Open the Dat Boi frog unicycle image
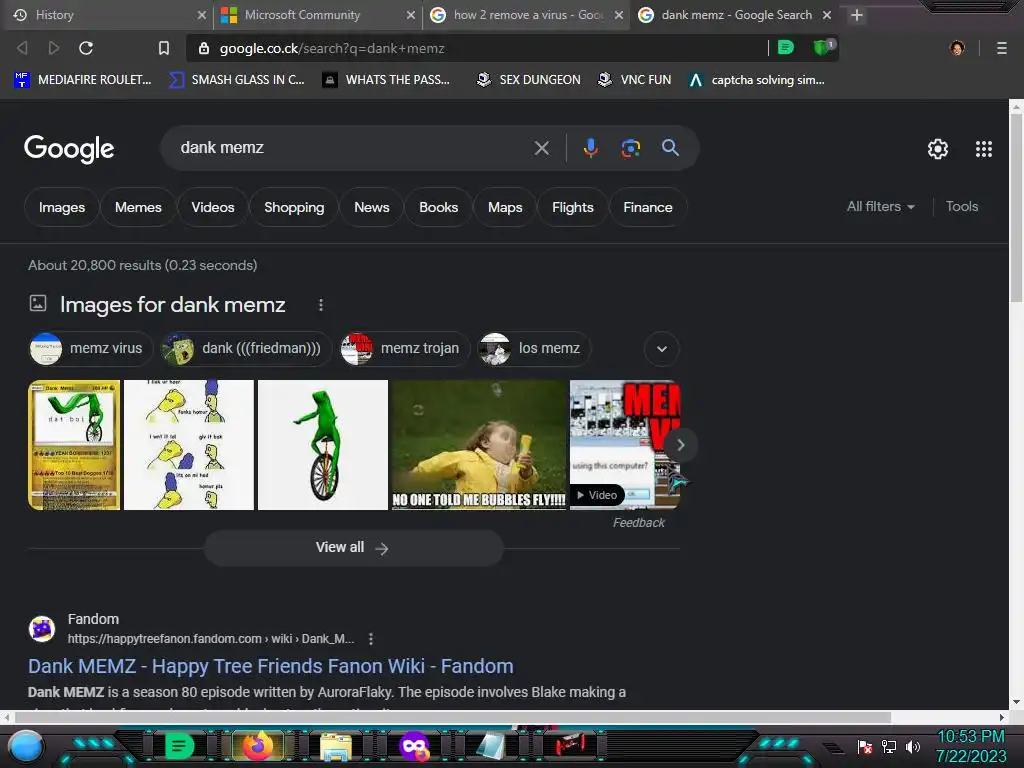Screen dimensions: 1024x768 323,445
